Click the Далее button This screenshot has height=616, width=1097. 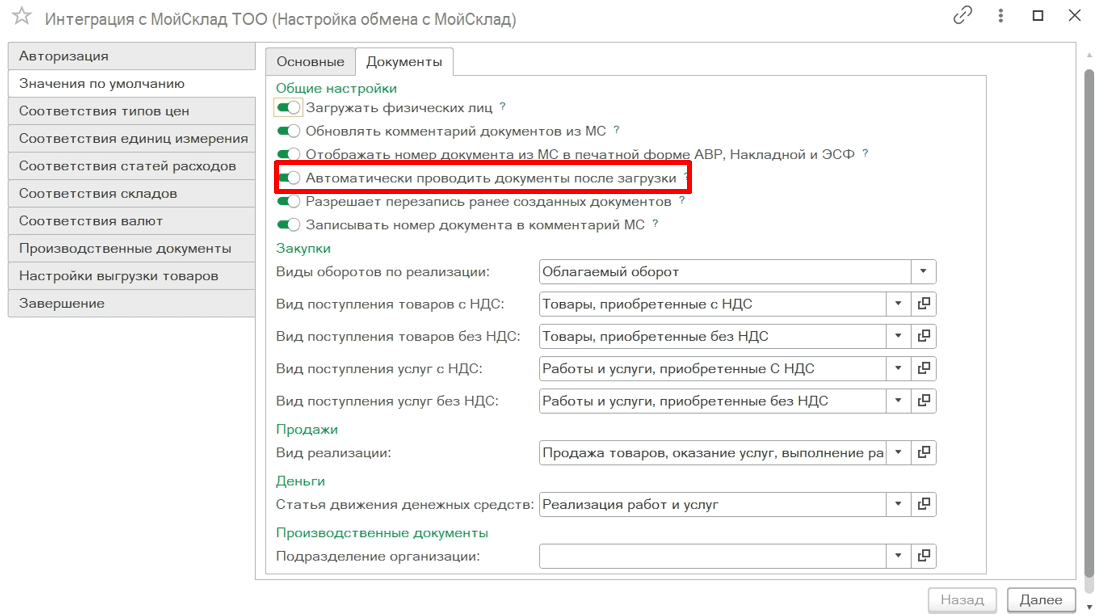click(x=1041, y=600)
